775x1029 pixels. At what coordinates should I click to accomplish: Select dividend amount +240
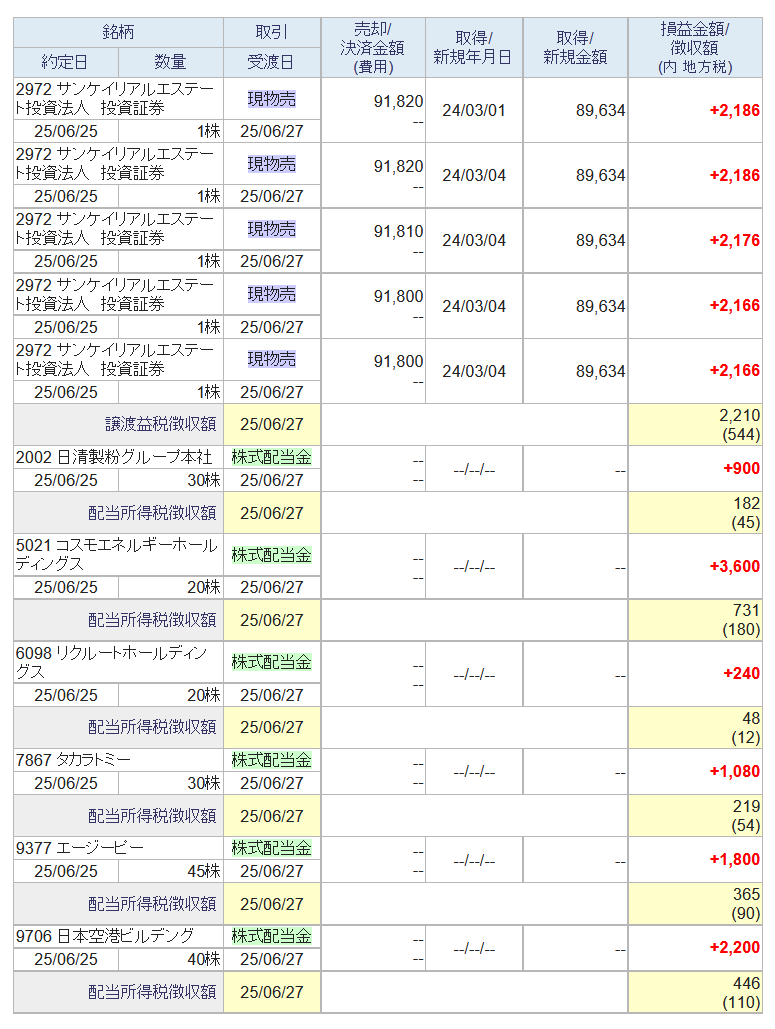741,673
